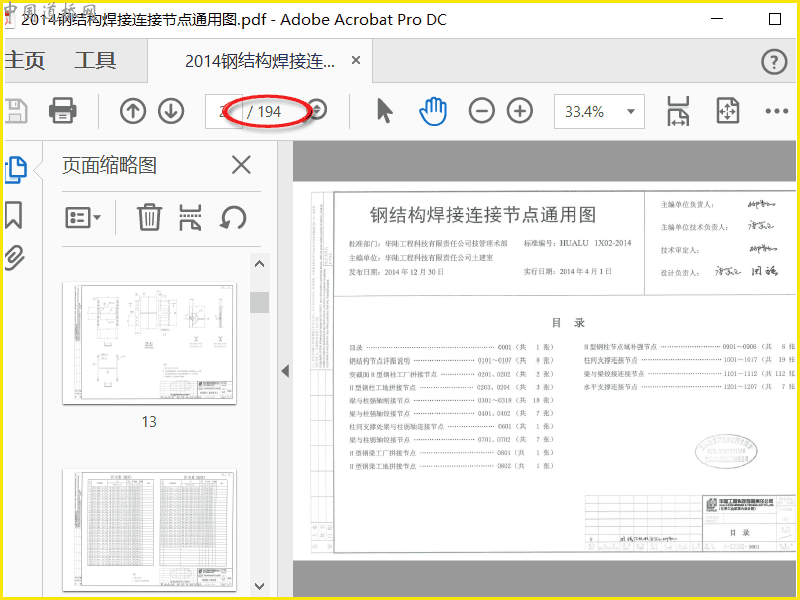Select the table page thumbnail below 13

click(149, 531)
